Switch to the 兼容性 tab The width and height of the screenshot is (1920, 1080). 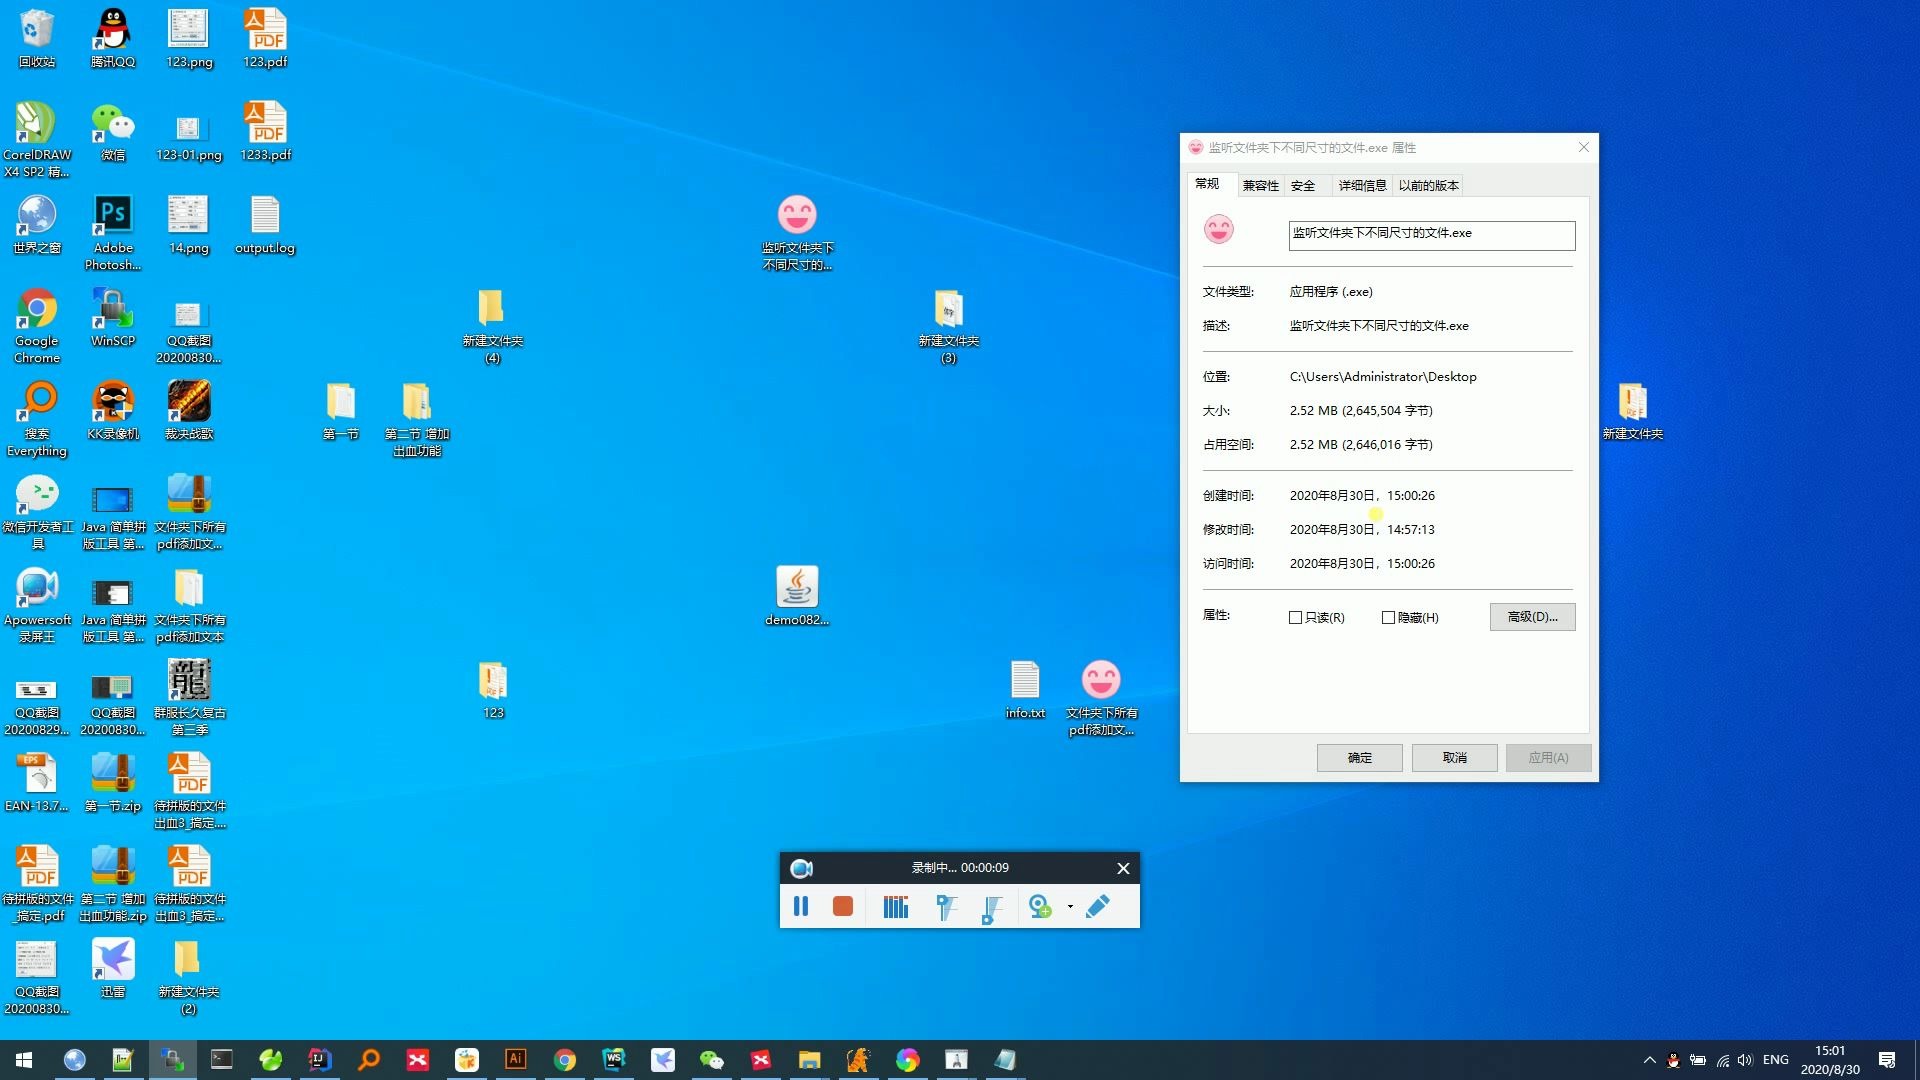pos(1260,185)
